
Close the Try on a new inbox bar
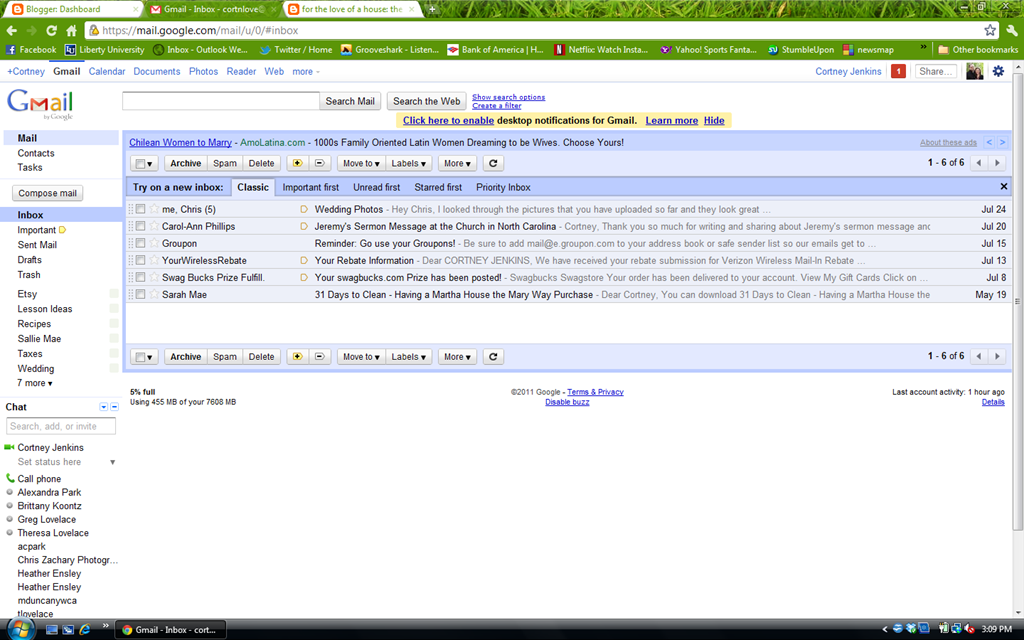click(x=1004, y=187)
